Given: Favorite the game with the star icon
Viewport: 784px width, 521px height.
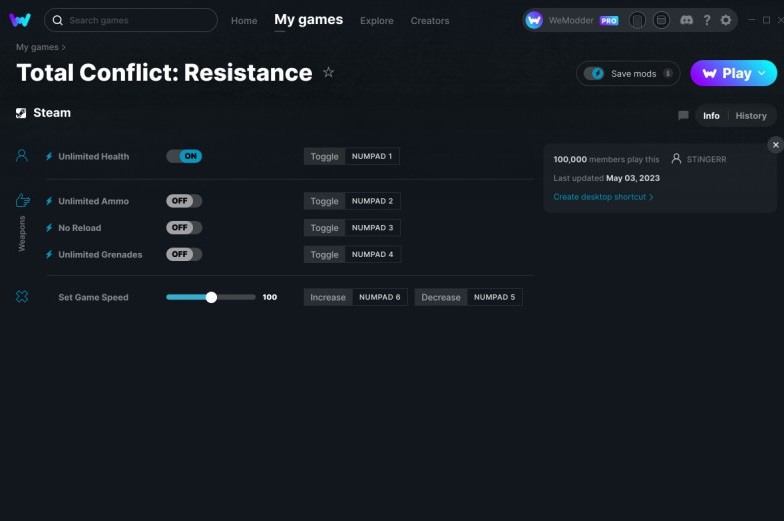Looking at the screenshot, I should [x=328, y=72].
